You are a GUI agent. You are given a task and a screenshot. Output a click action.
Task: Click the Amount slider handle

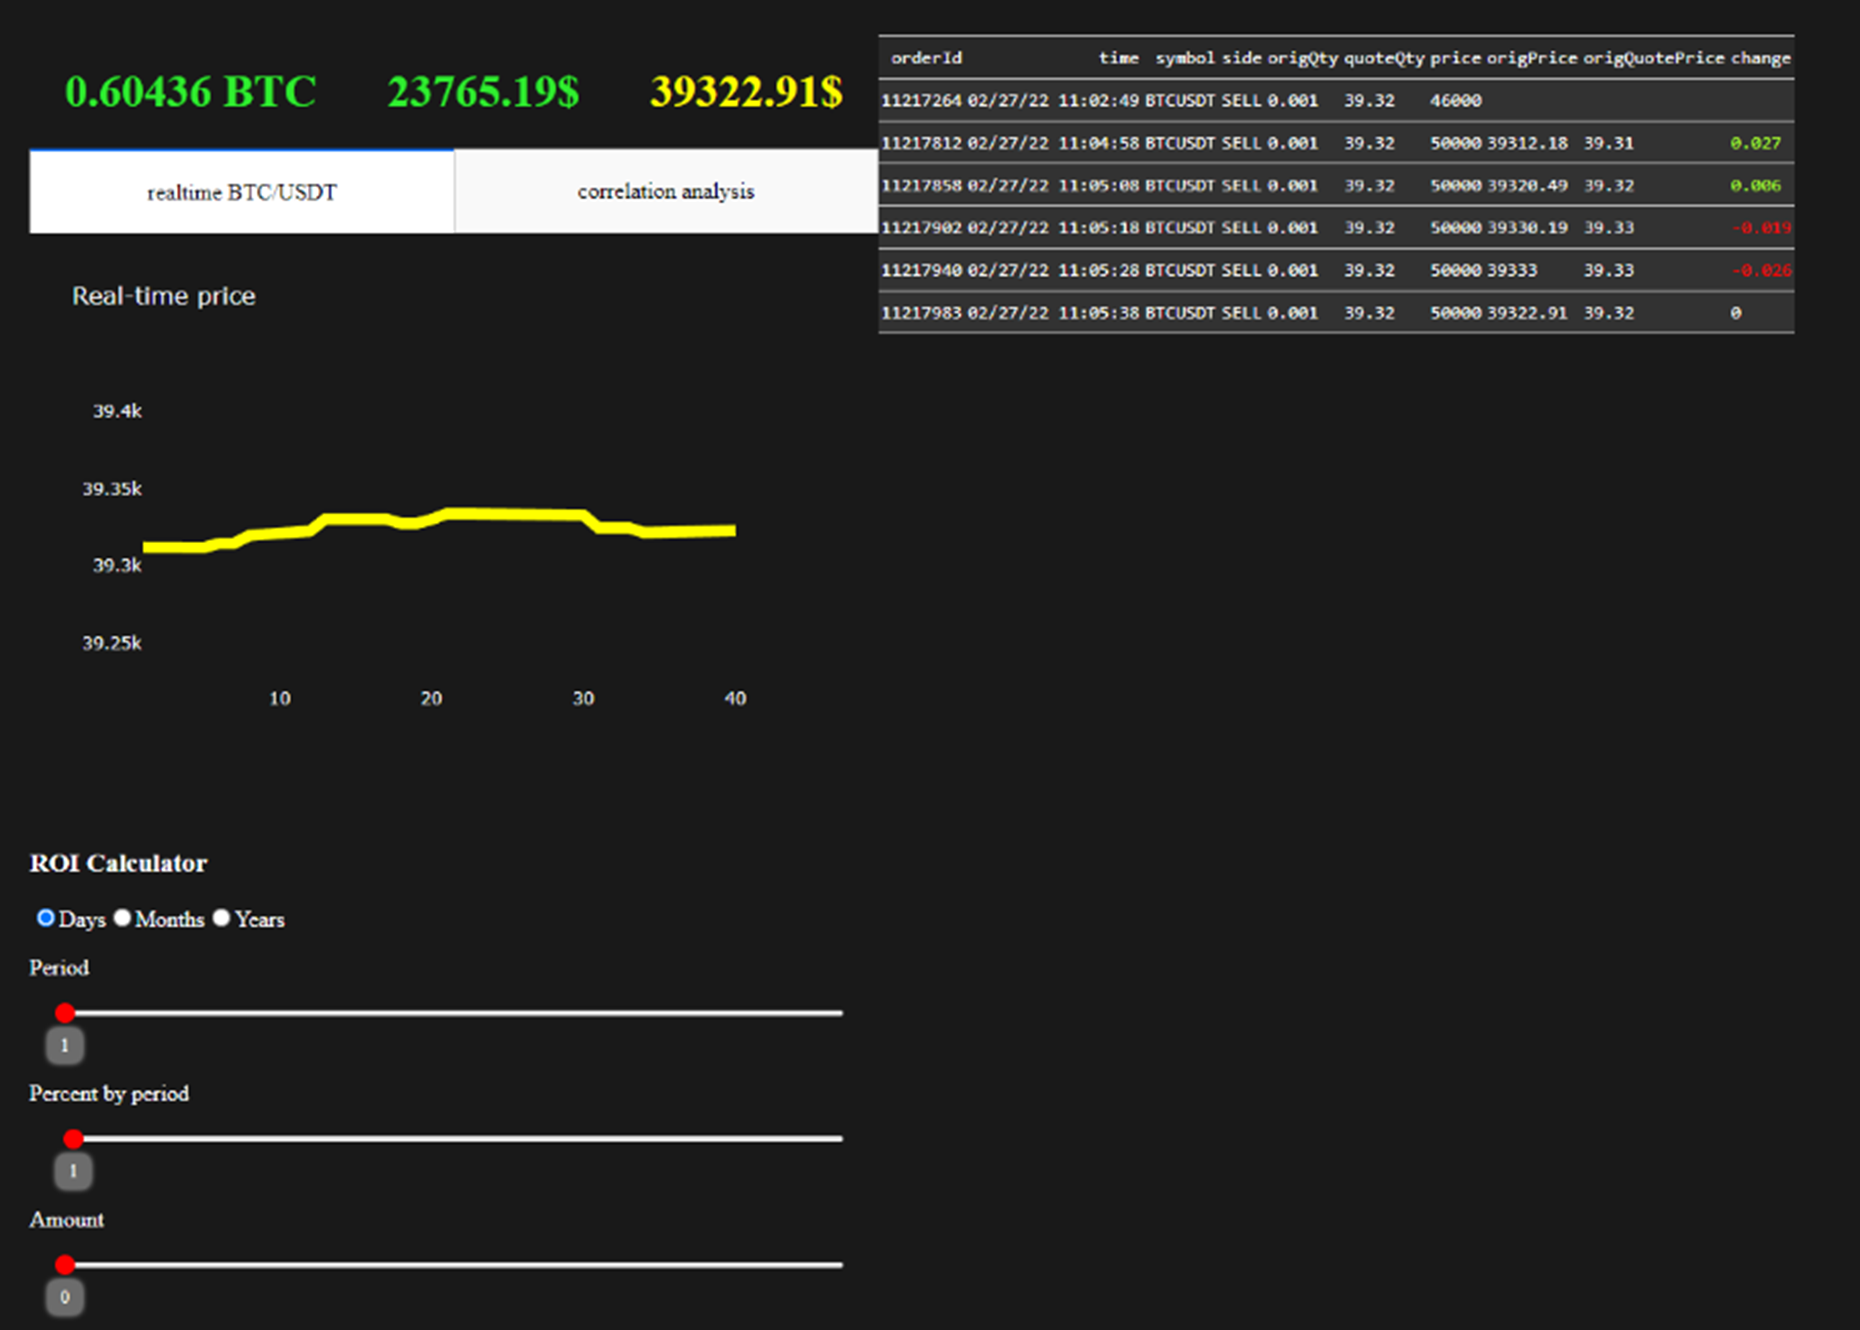pos(65,1265)
